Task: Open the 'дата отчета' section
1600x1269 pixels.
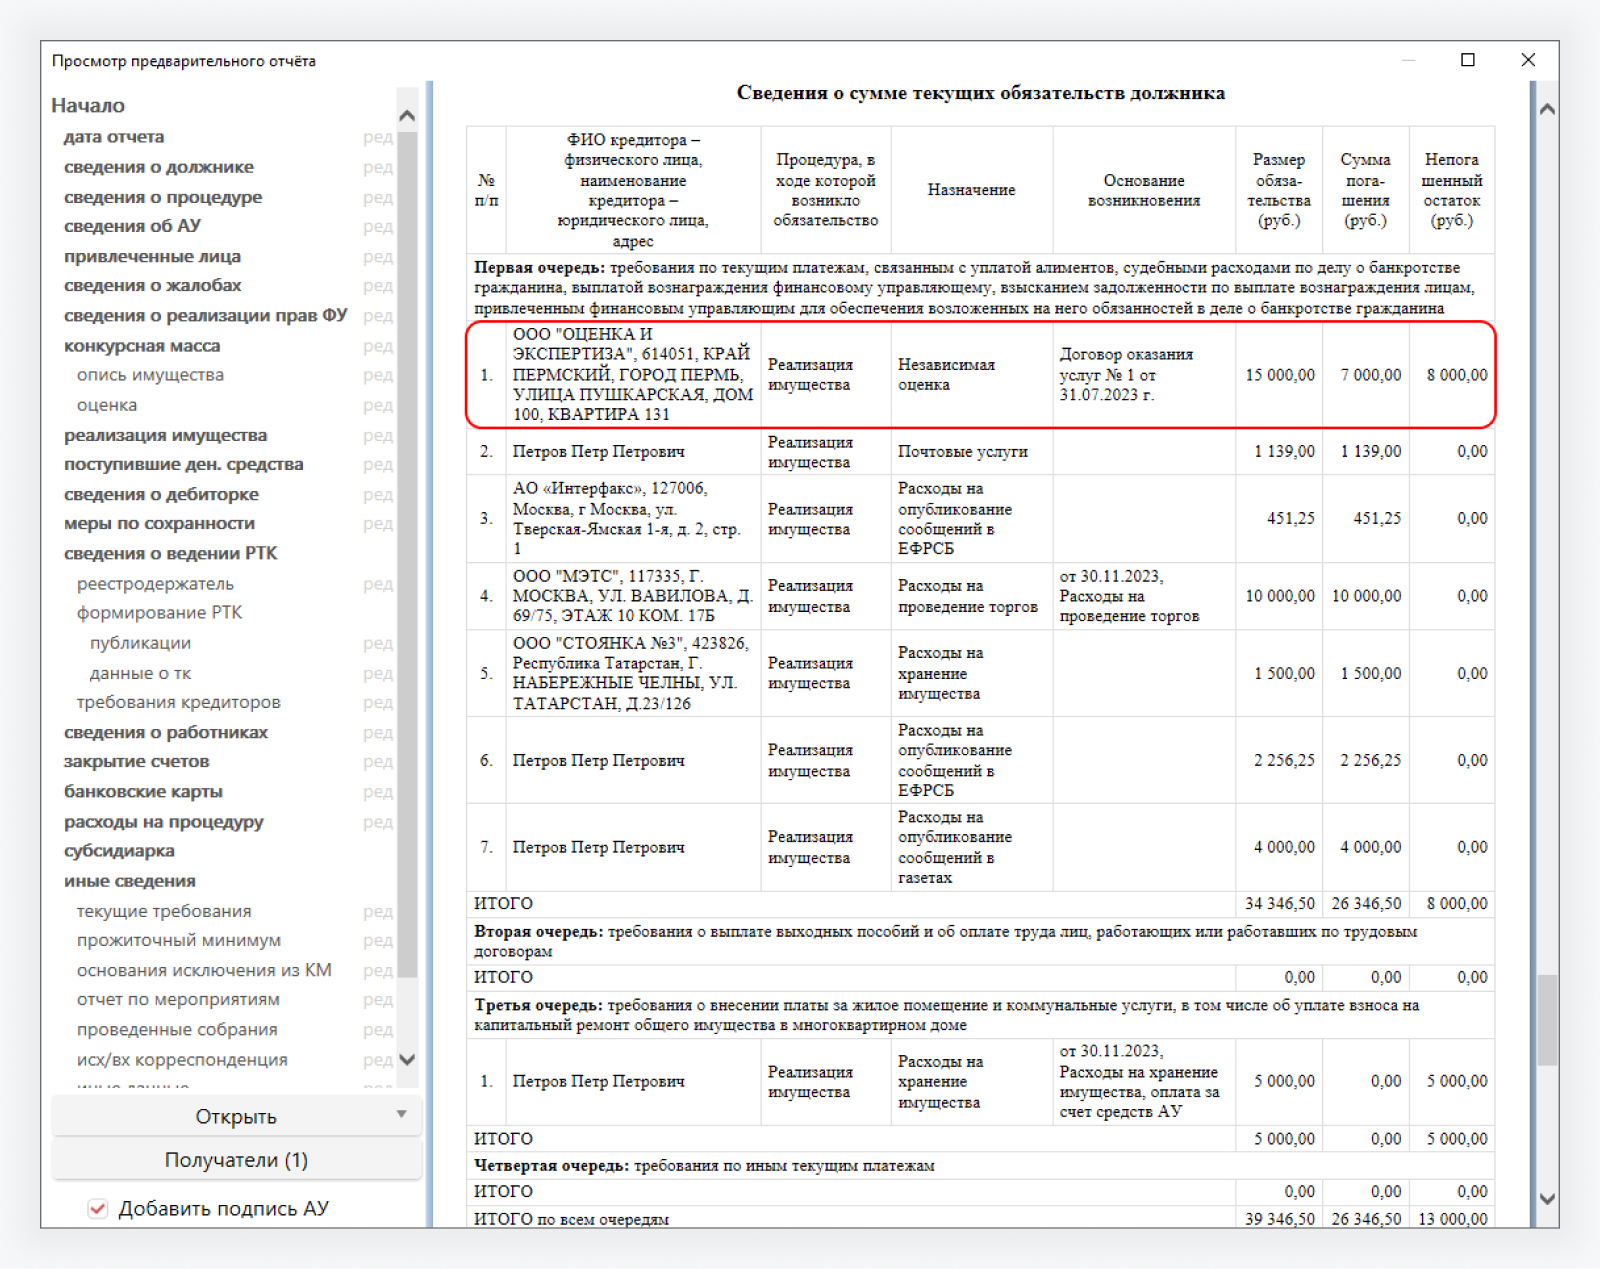Action: (114, 137)
